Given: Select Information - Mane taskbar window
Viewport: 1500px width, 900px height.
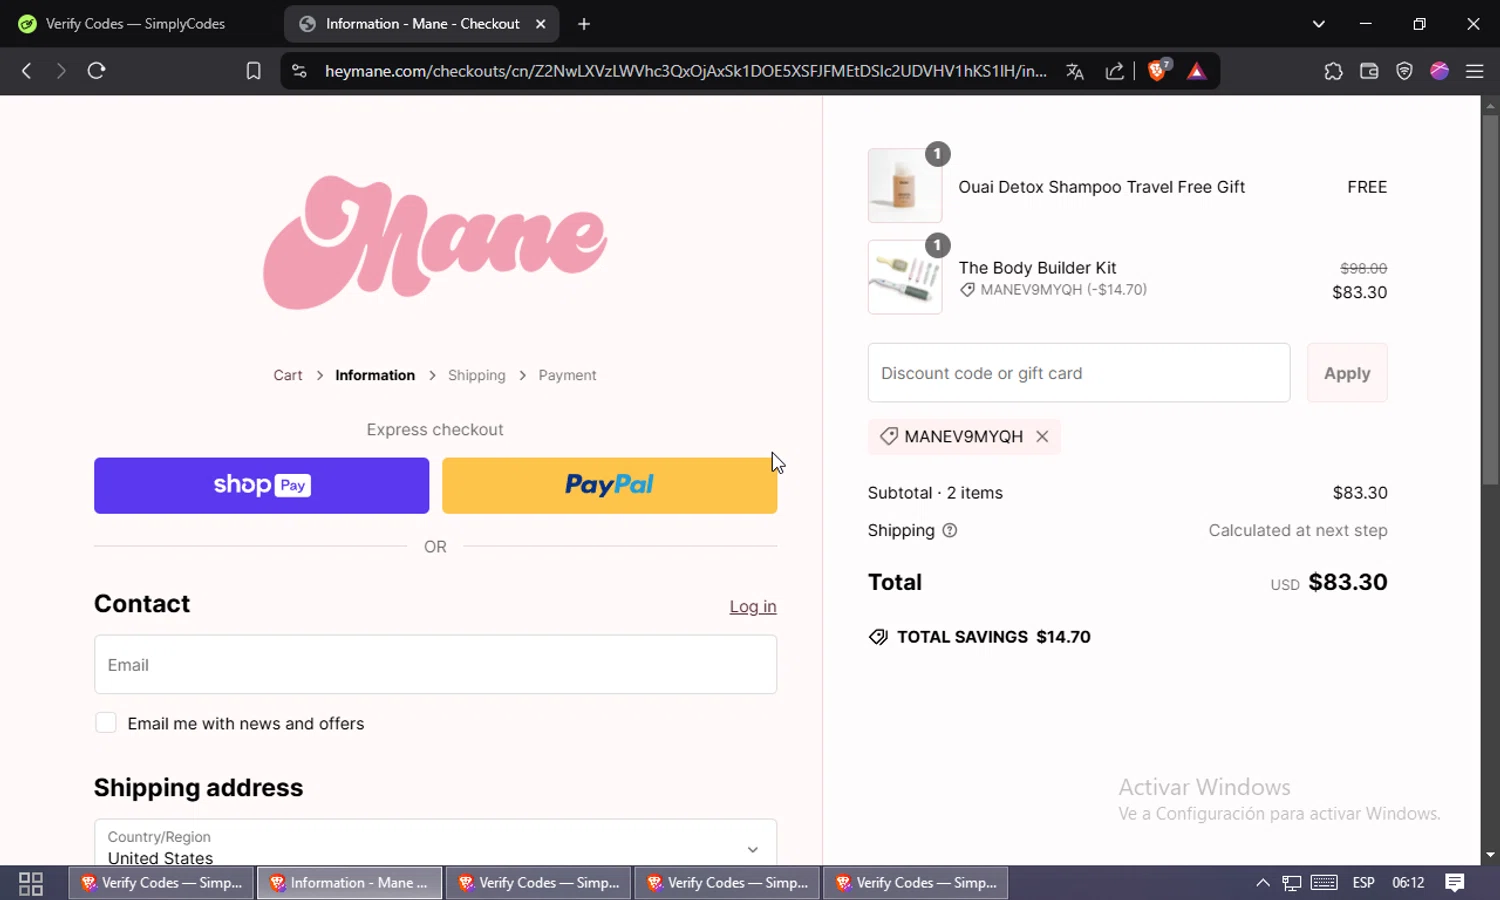Looking at the screenshot, I should (349, 883).
